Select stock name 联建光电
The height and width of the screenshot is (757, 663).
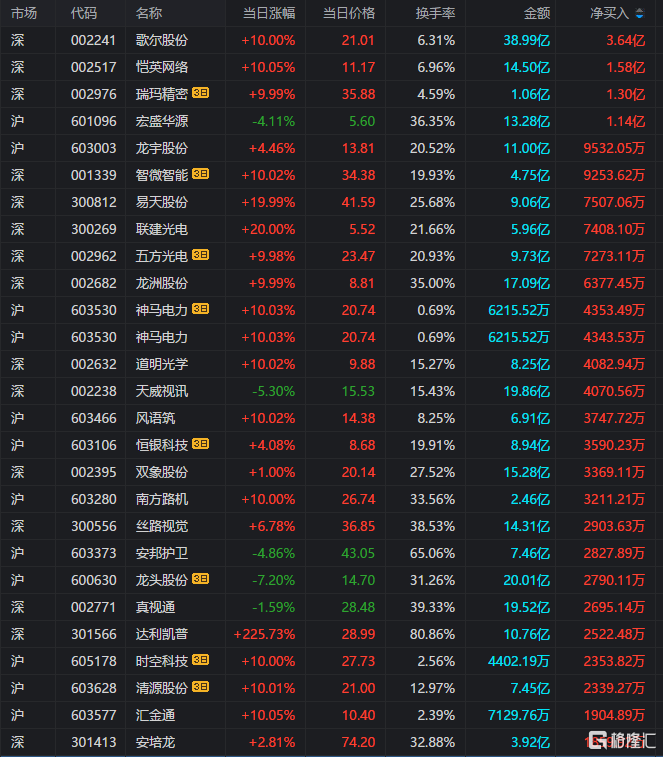(x=162, y=229)
